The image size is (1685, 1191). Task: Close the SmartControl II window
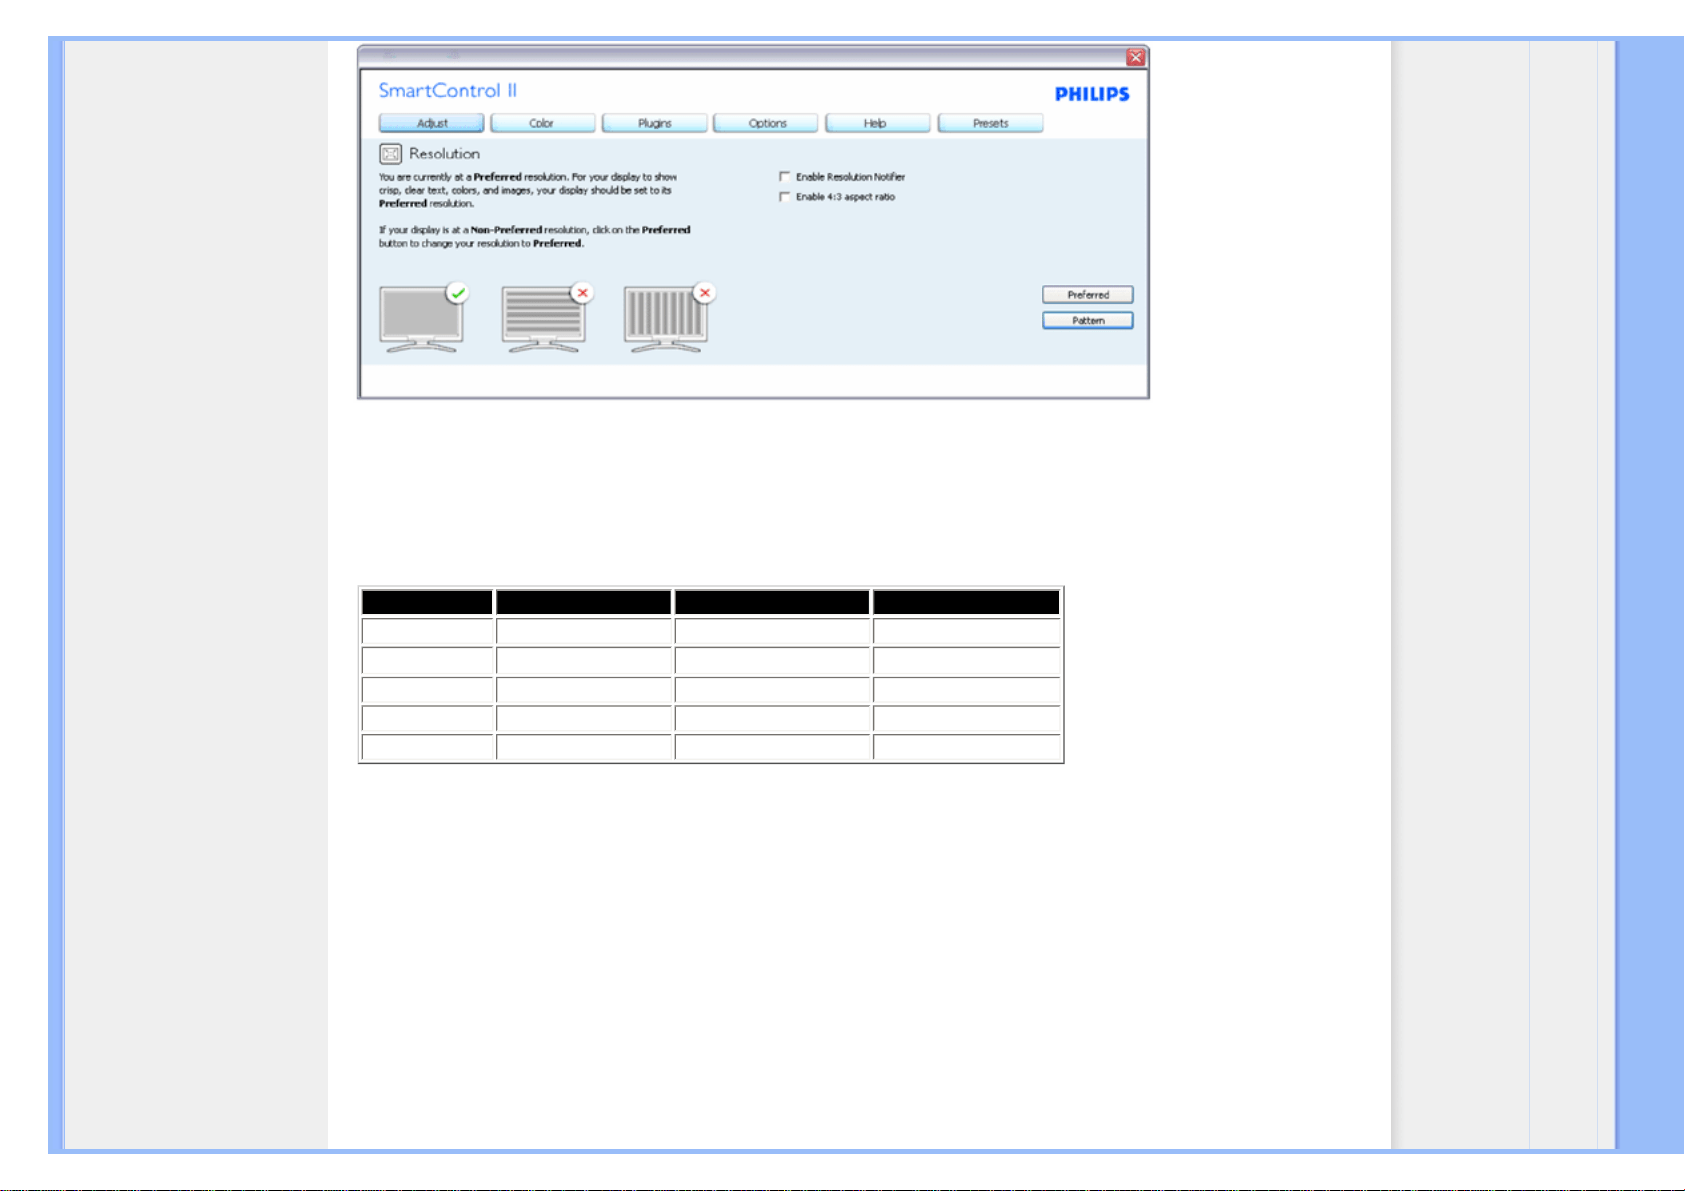pyautogui.click(x=1136, y=58)
